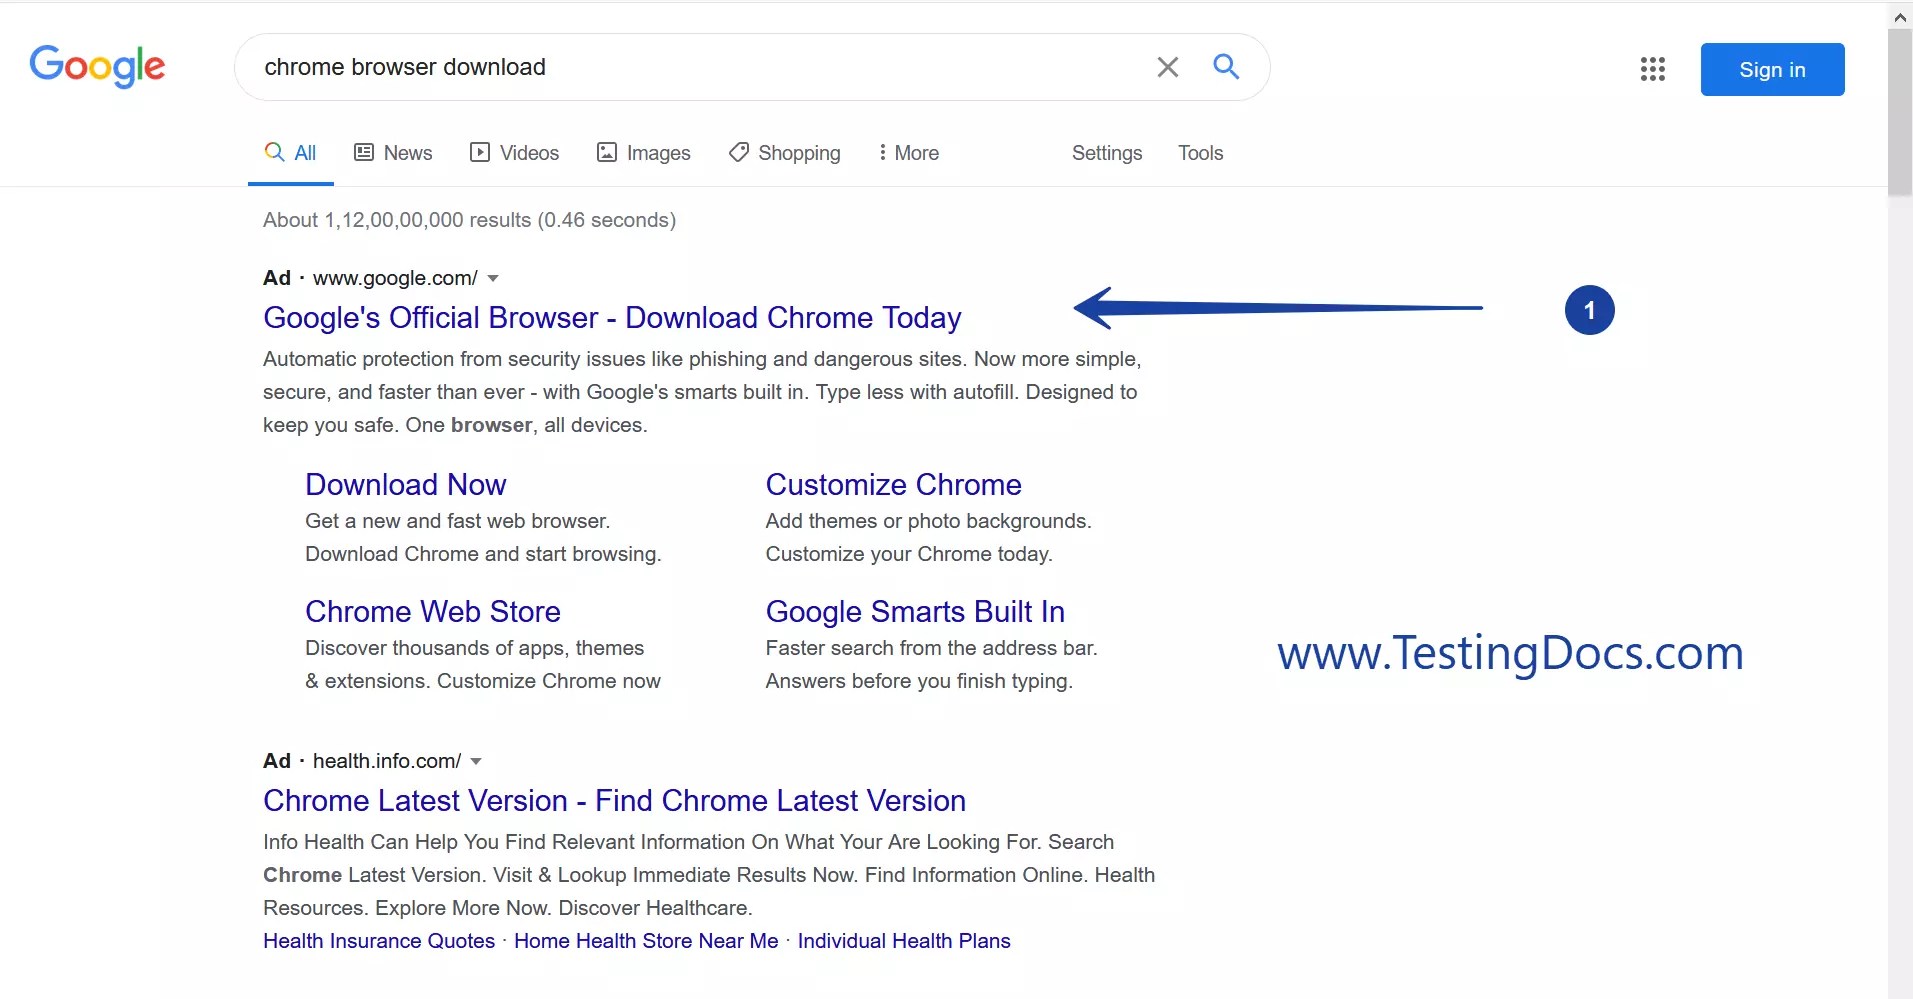Click the Google logo
1913x999 pixels.
coord(97,66)
